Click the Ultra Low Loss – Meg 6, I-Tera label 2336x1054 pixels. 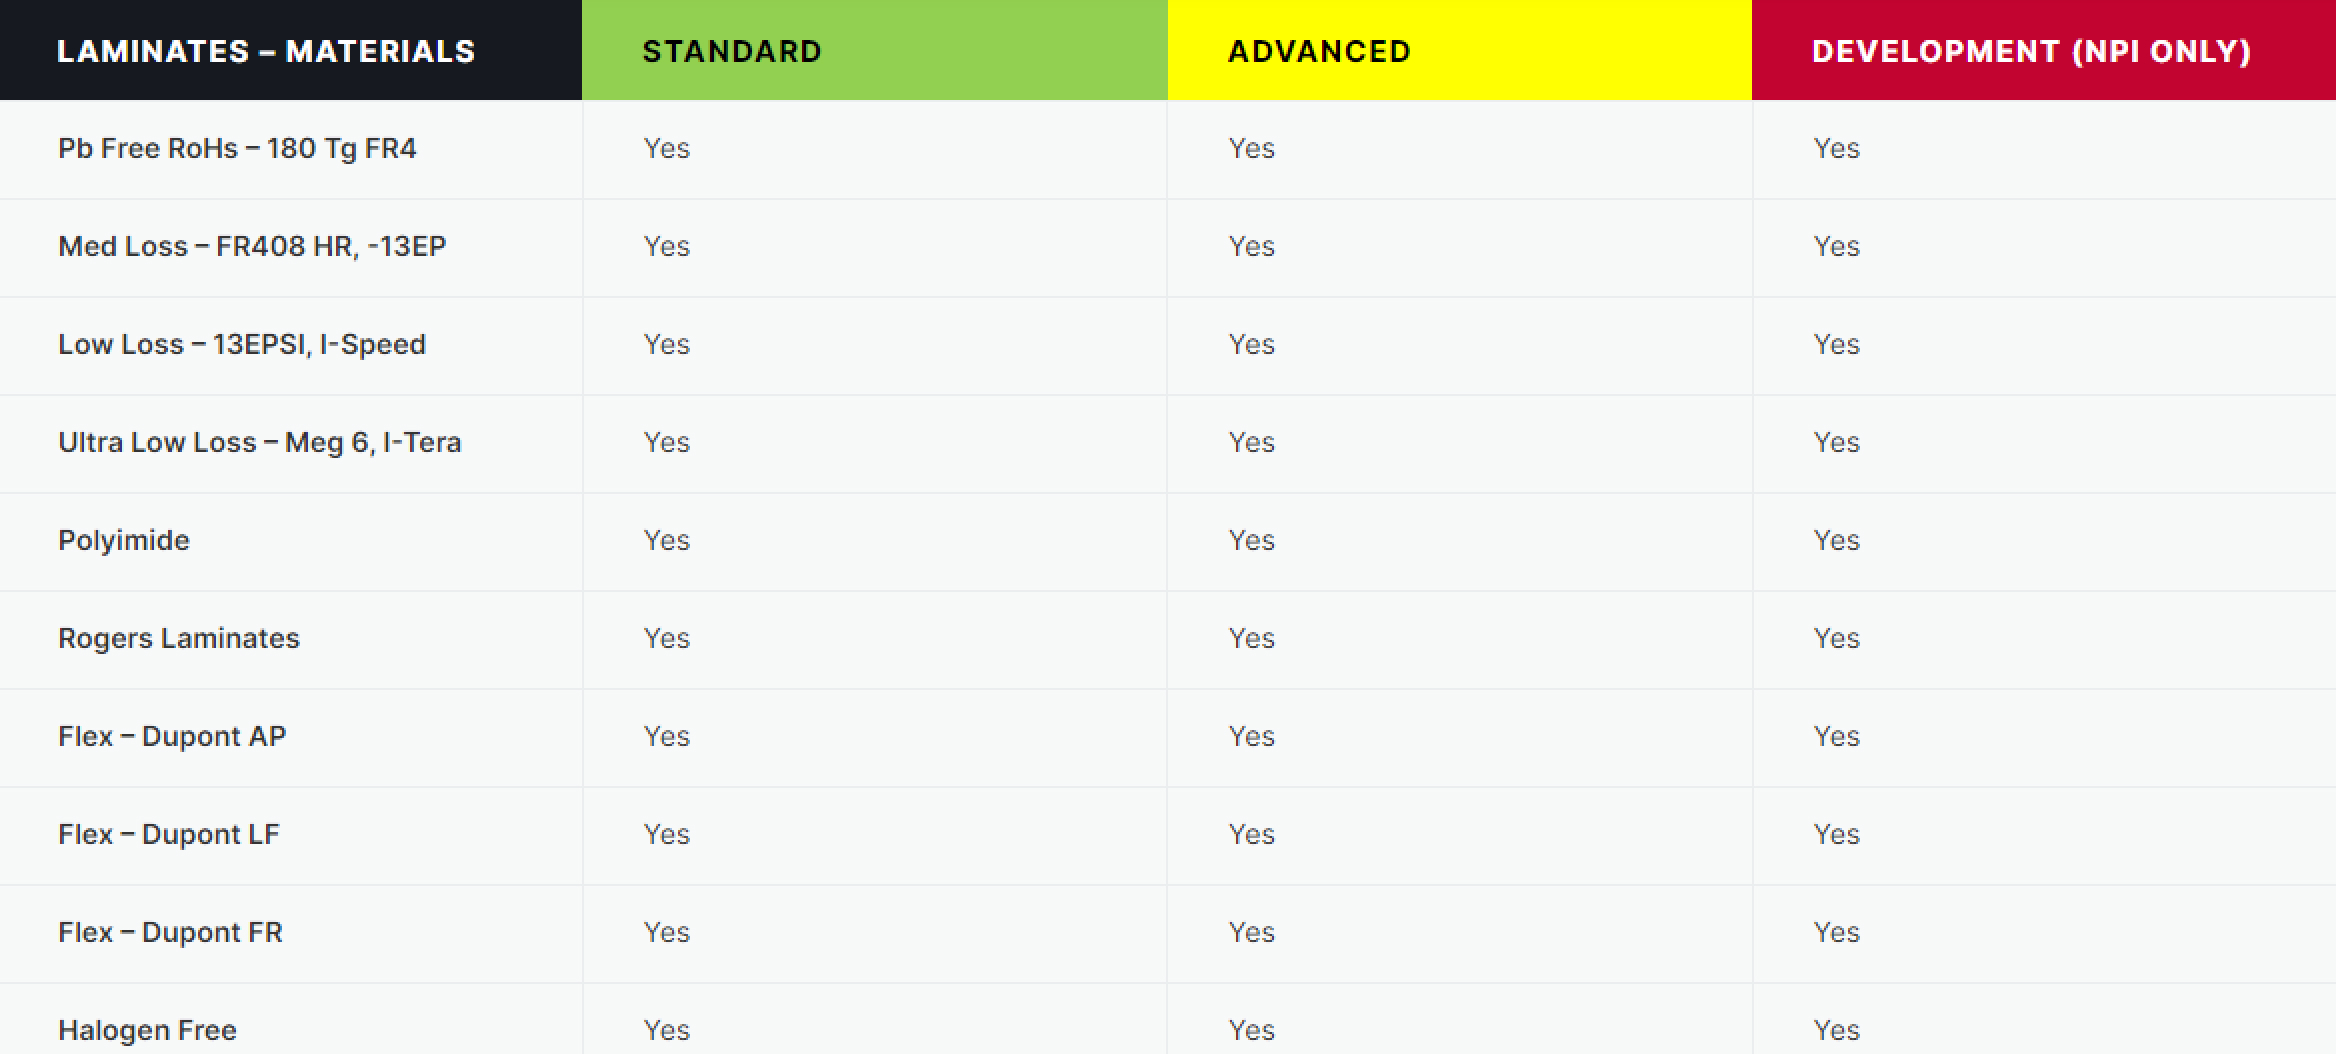(x=260, y=442)
